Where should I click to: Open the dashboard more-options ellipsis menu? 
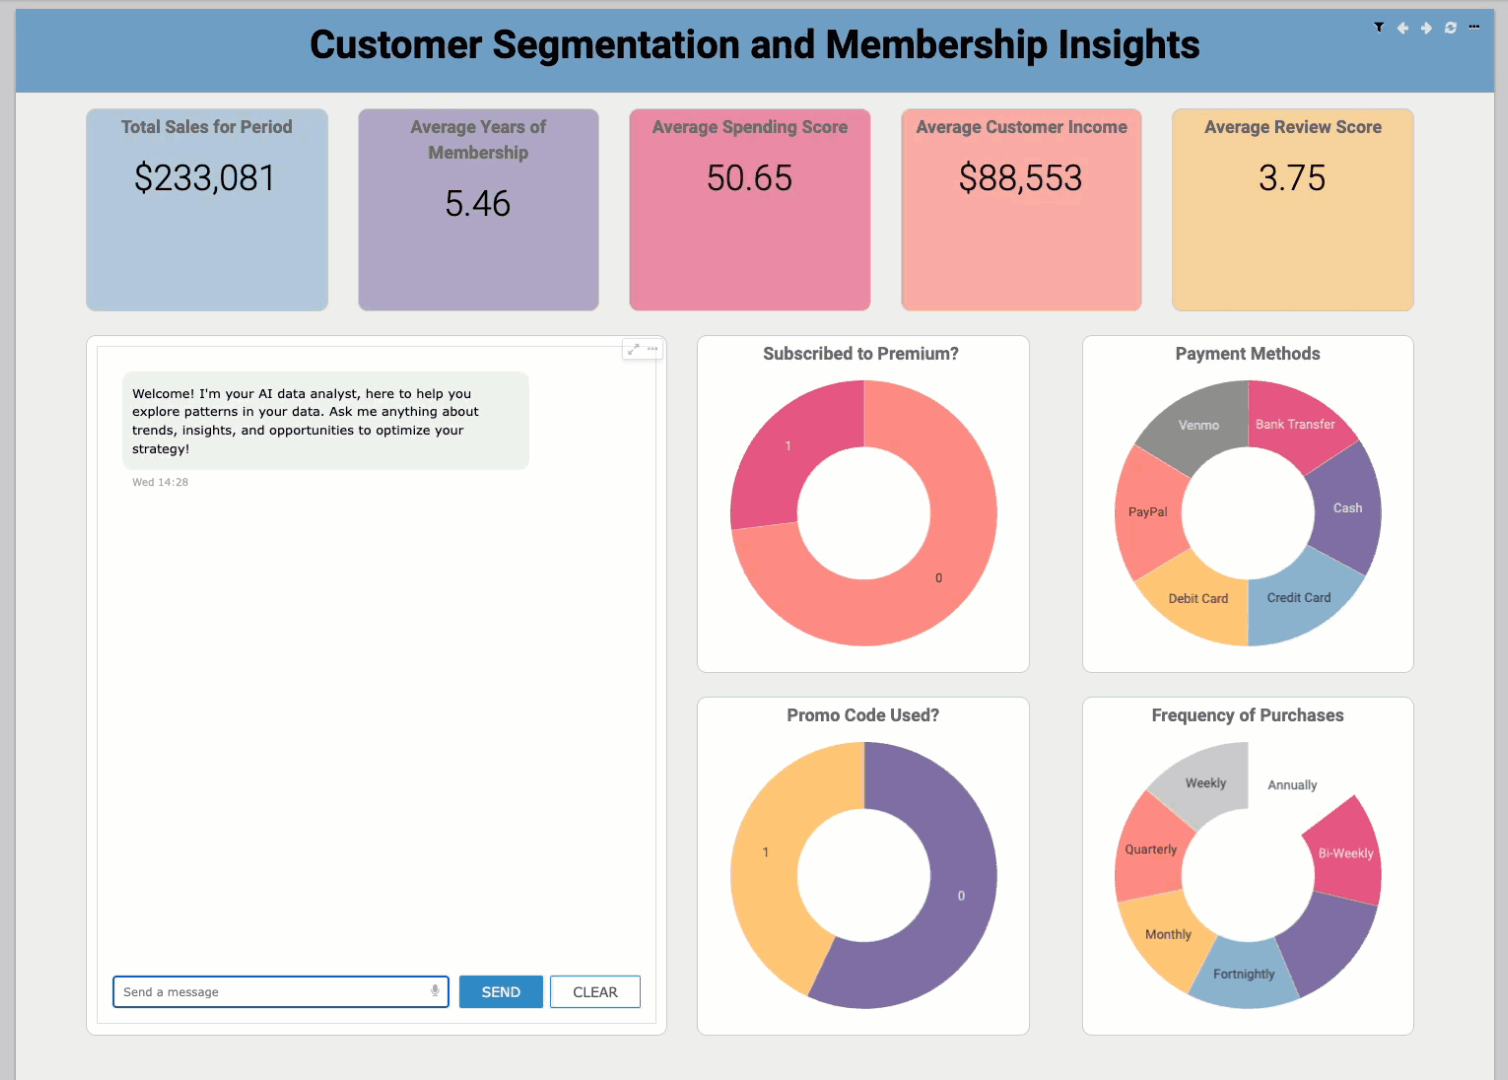(x=1473, y=27)
